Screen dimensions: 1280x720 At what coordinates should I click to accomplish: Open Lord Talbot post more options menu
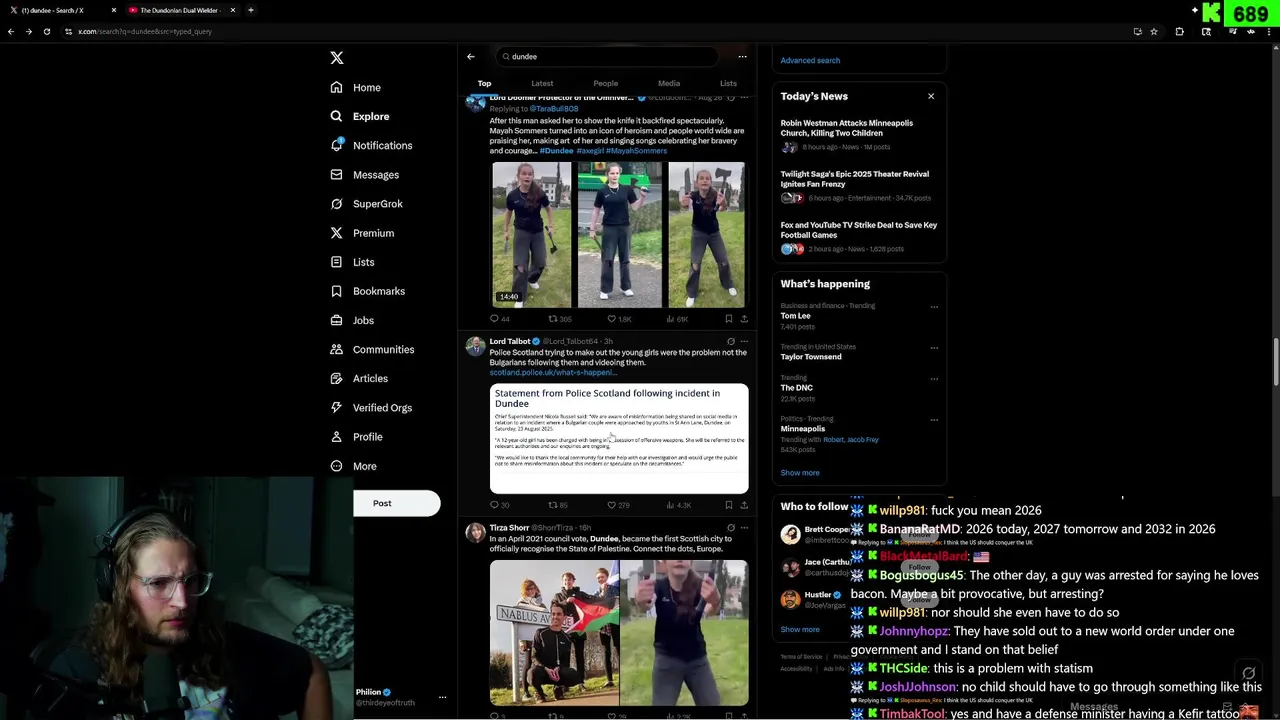coord(744,341)
